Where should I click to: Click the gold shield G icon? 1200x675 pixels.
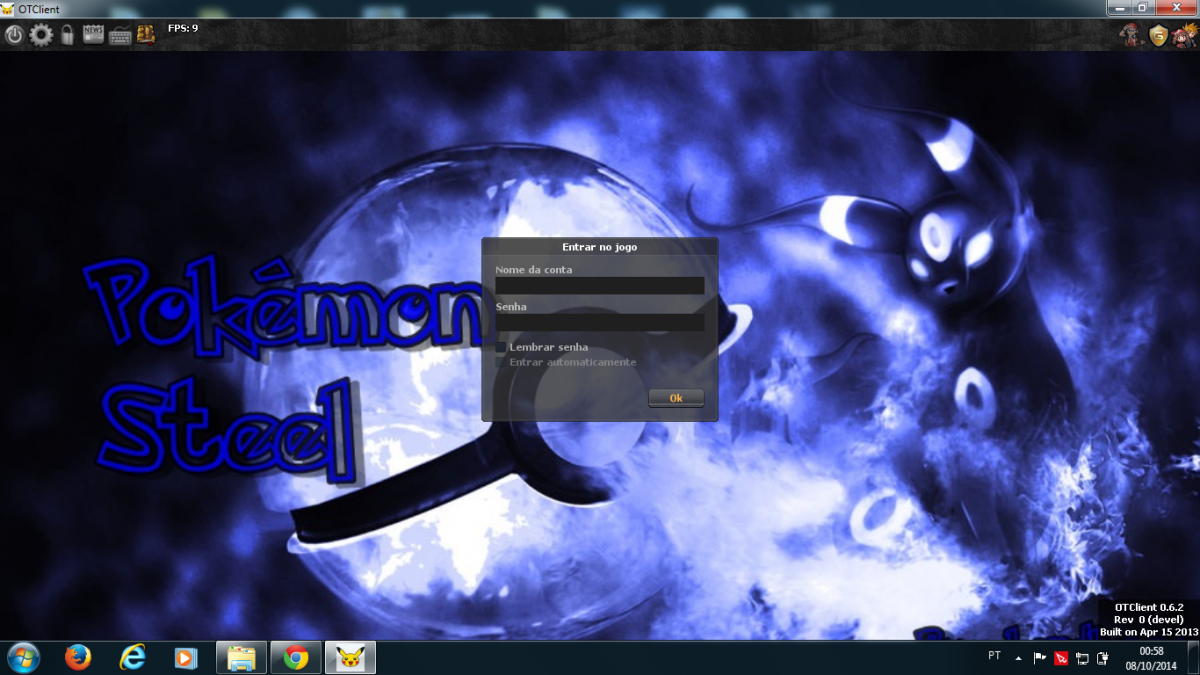(x=1158, y=35)
